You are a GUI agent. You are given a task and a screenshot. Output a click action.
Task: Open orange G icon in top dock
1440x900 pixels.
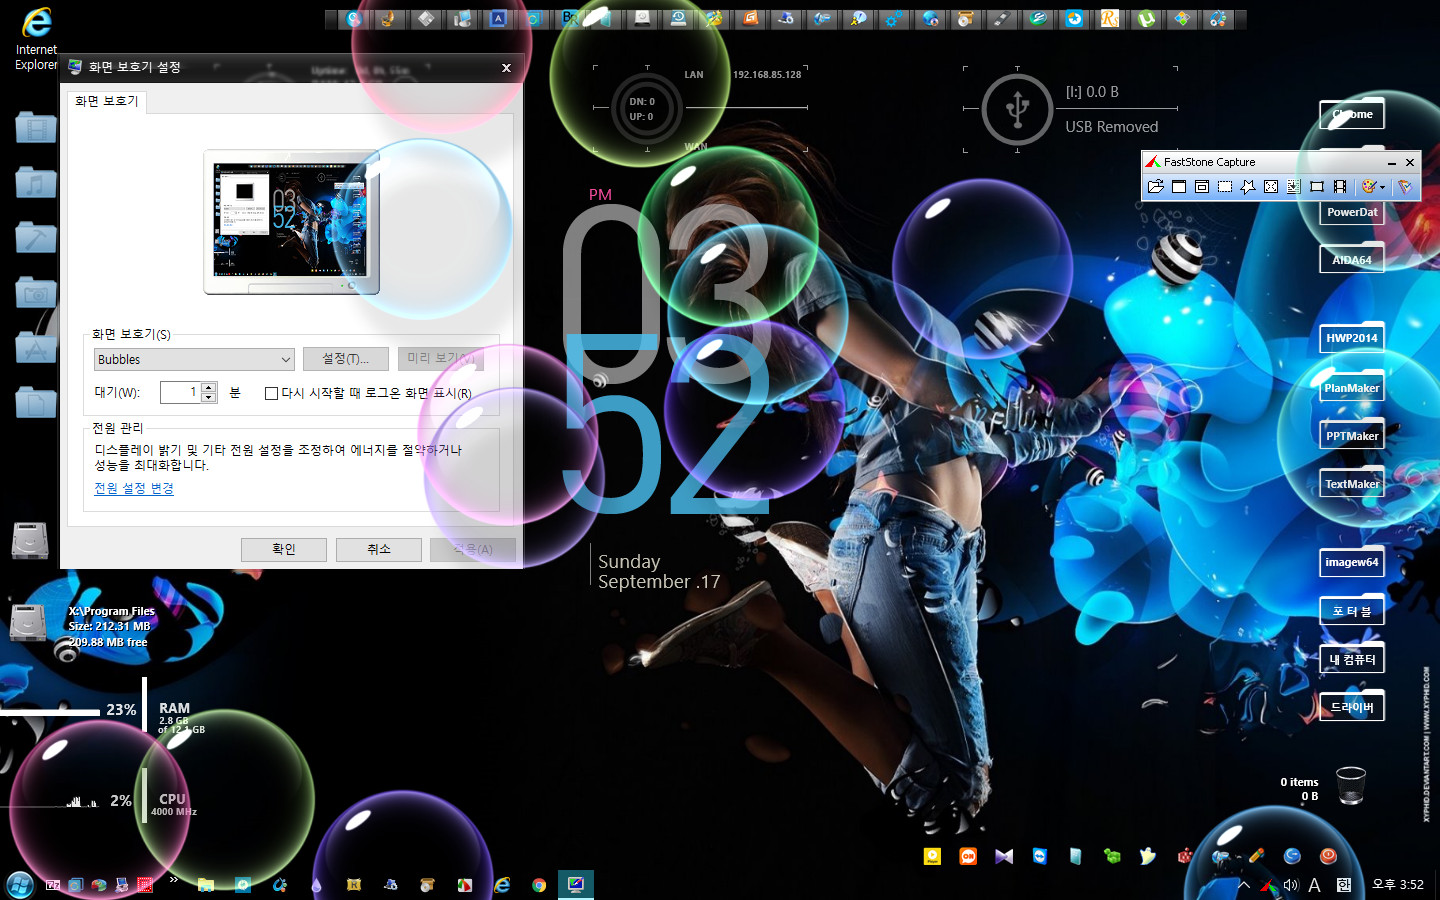click(750, 18)
